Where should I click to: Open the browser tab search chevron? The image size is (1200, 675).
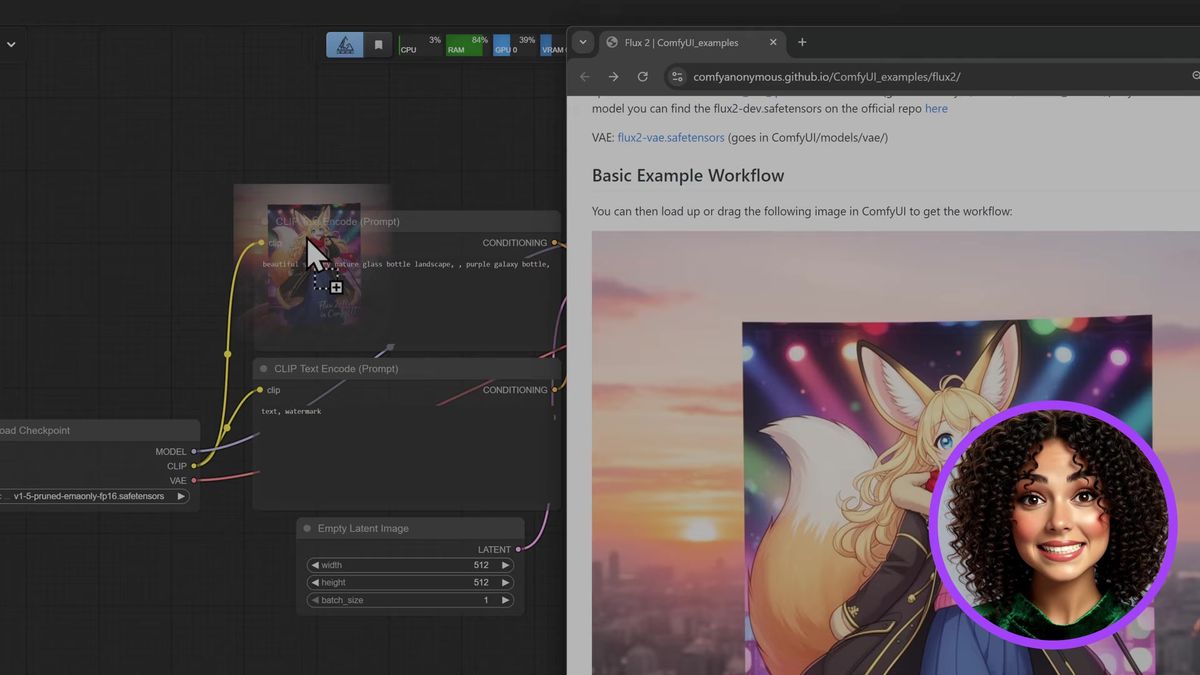(583, 42)
